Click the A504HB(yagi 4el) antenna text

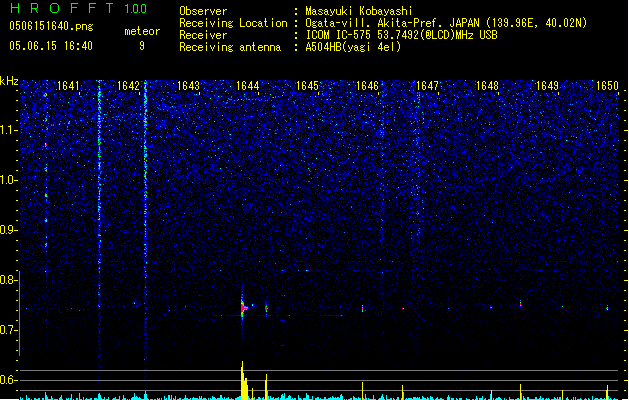(x=353, y=47)
